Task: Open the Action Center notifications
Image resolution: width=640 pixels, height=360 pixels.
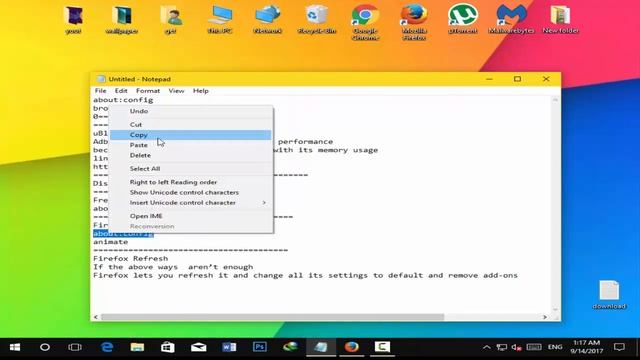Action: coord(619,347)
